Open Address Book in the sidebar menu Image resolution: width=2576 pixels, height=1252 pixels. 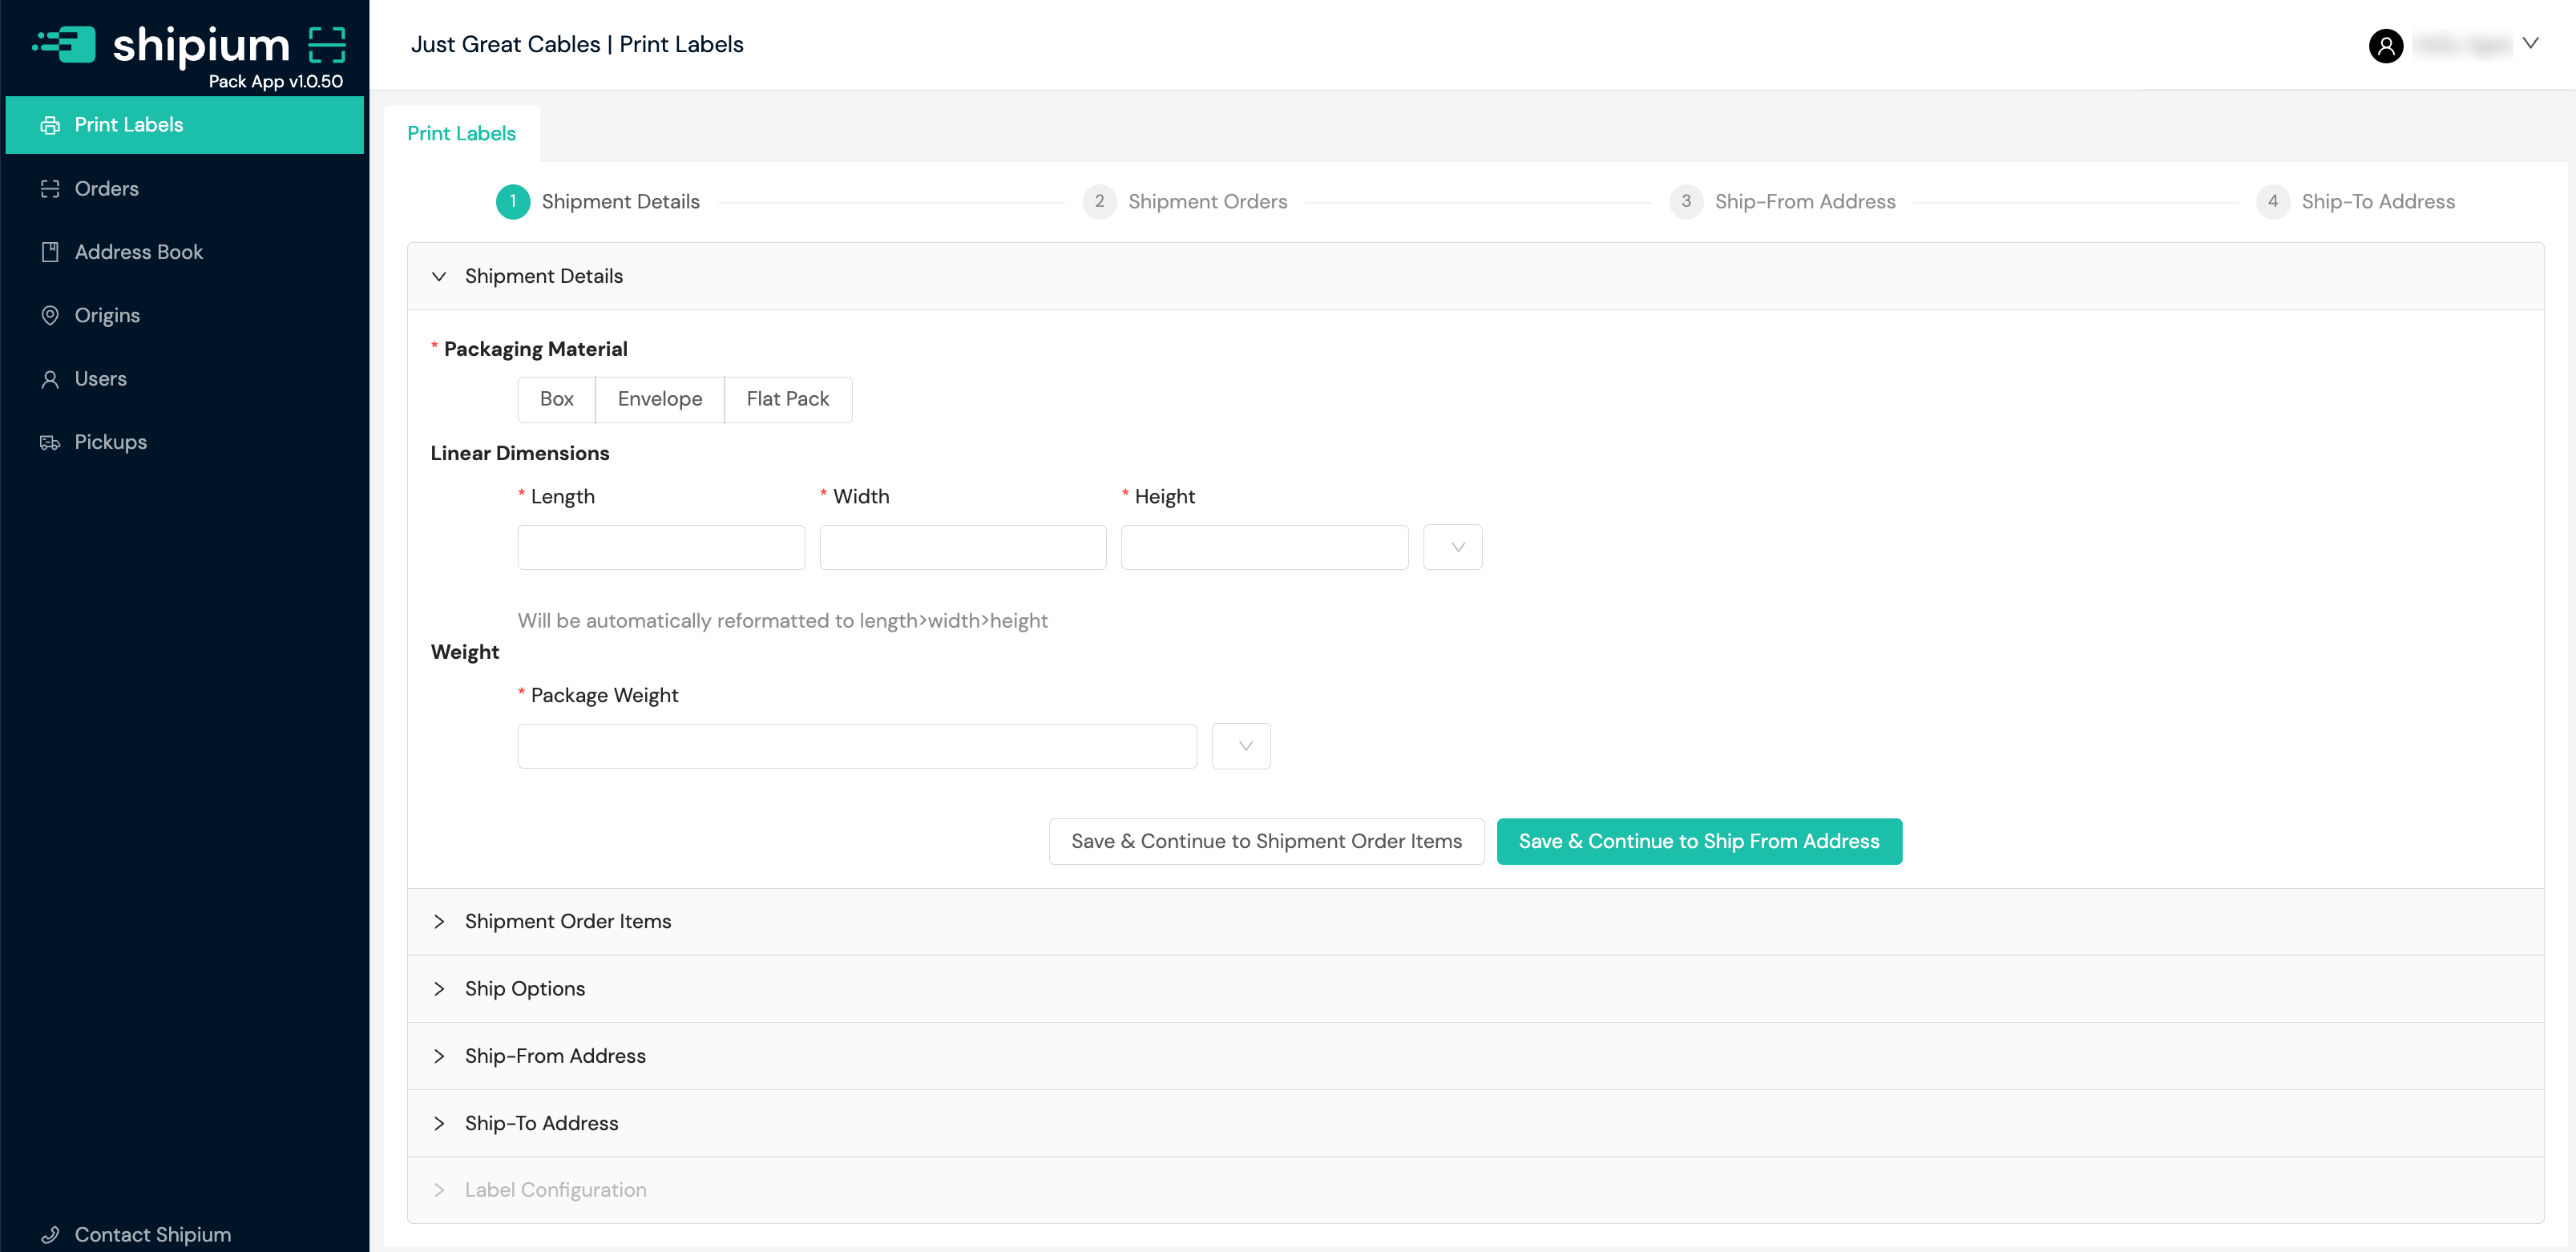(185, 252)
